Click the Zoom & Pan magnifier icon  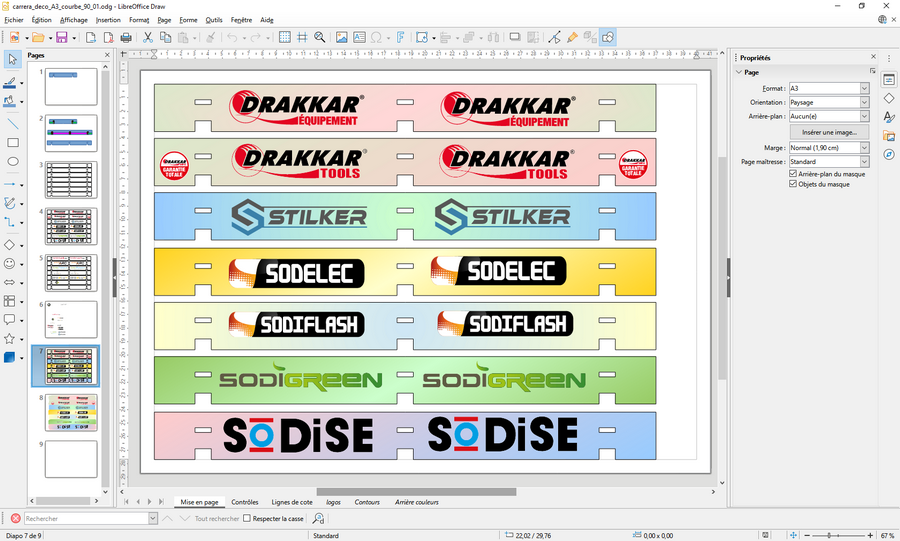320,38
